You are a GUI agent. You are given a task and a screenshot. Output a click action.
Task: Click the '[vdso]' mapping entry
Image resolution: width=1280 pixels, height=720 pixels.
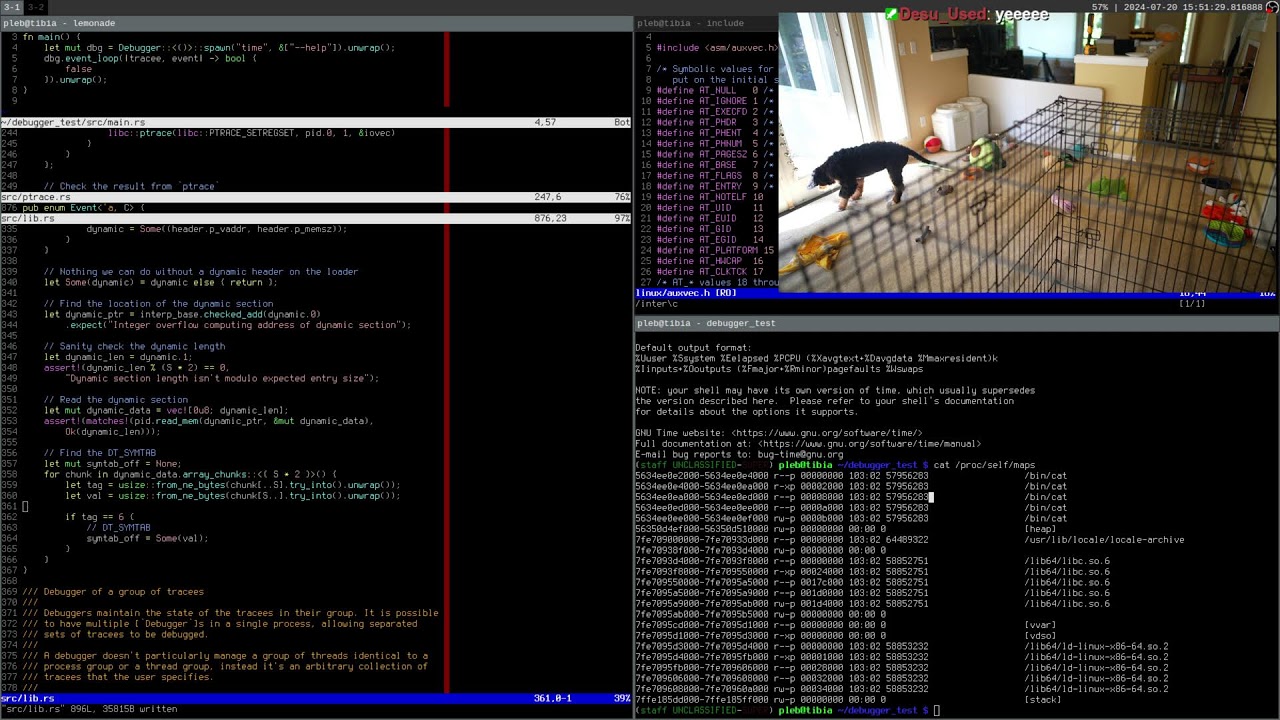(x=1040, y=635)
